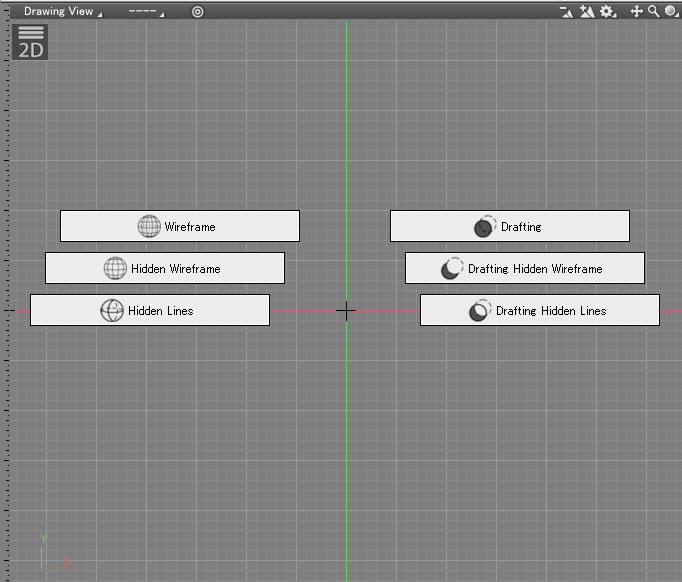Click the Hidden Wireframe globe icon

[115, 268]
